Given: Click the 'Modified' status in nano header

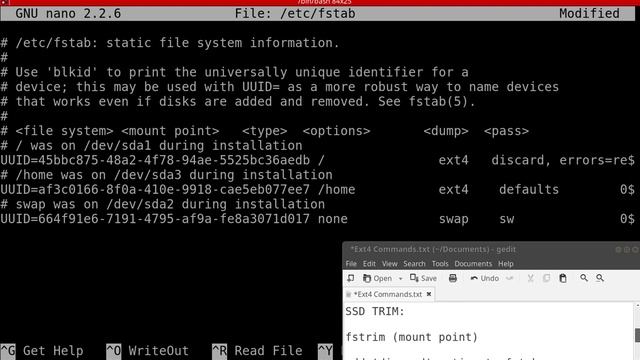Looking at the screenshot, I should coord(589,13).
